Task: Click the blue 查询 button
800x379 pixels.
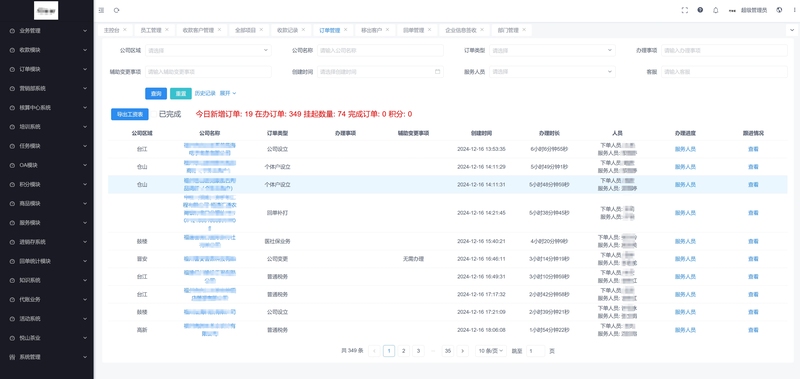Action: (x=156, y=94)
